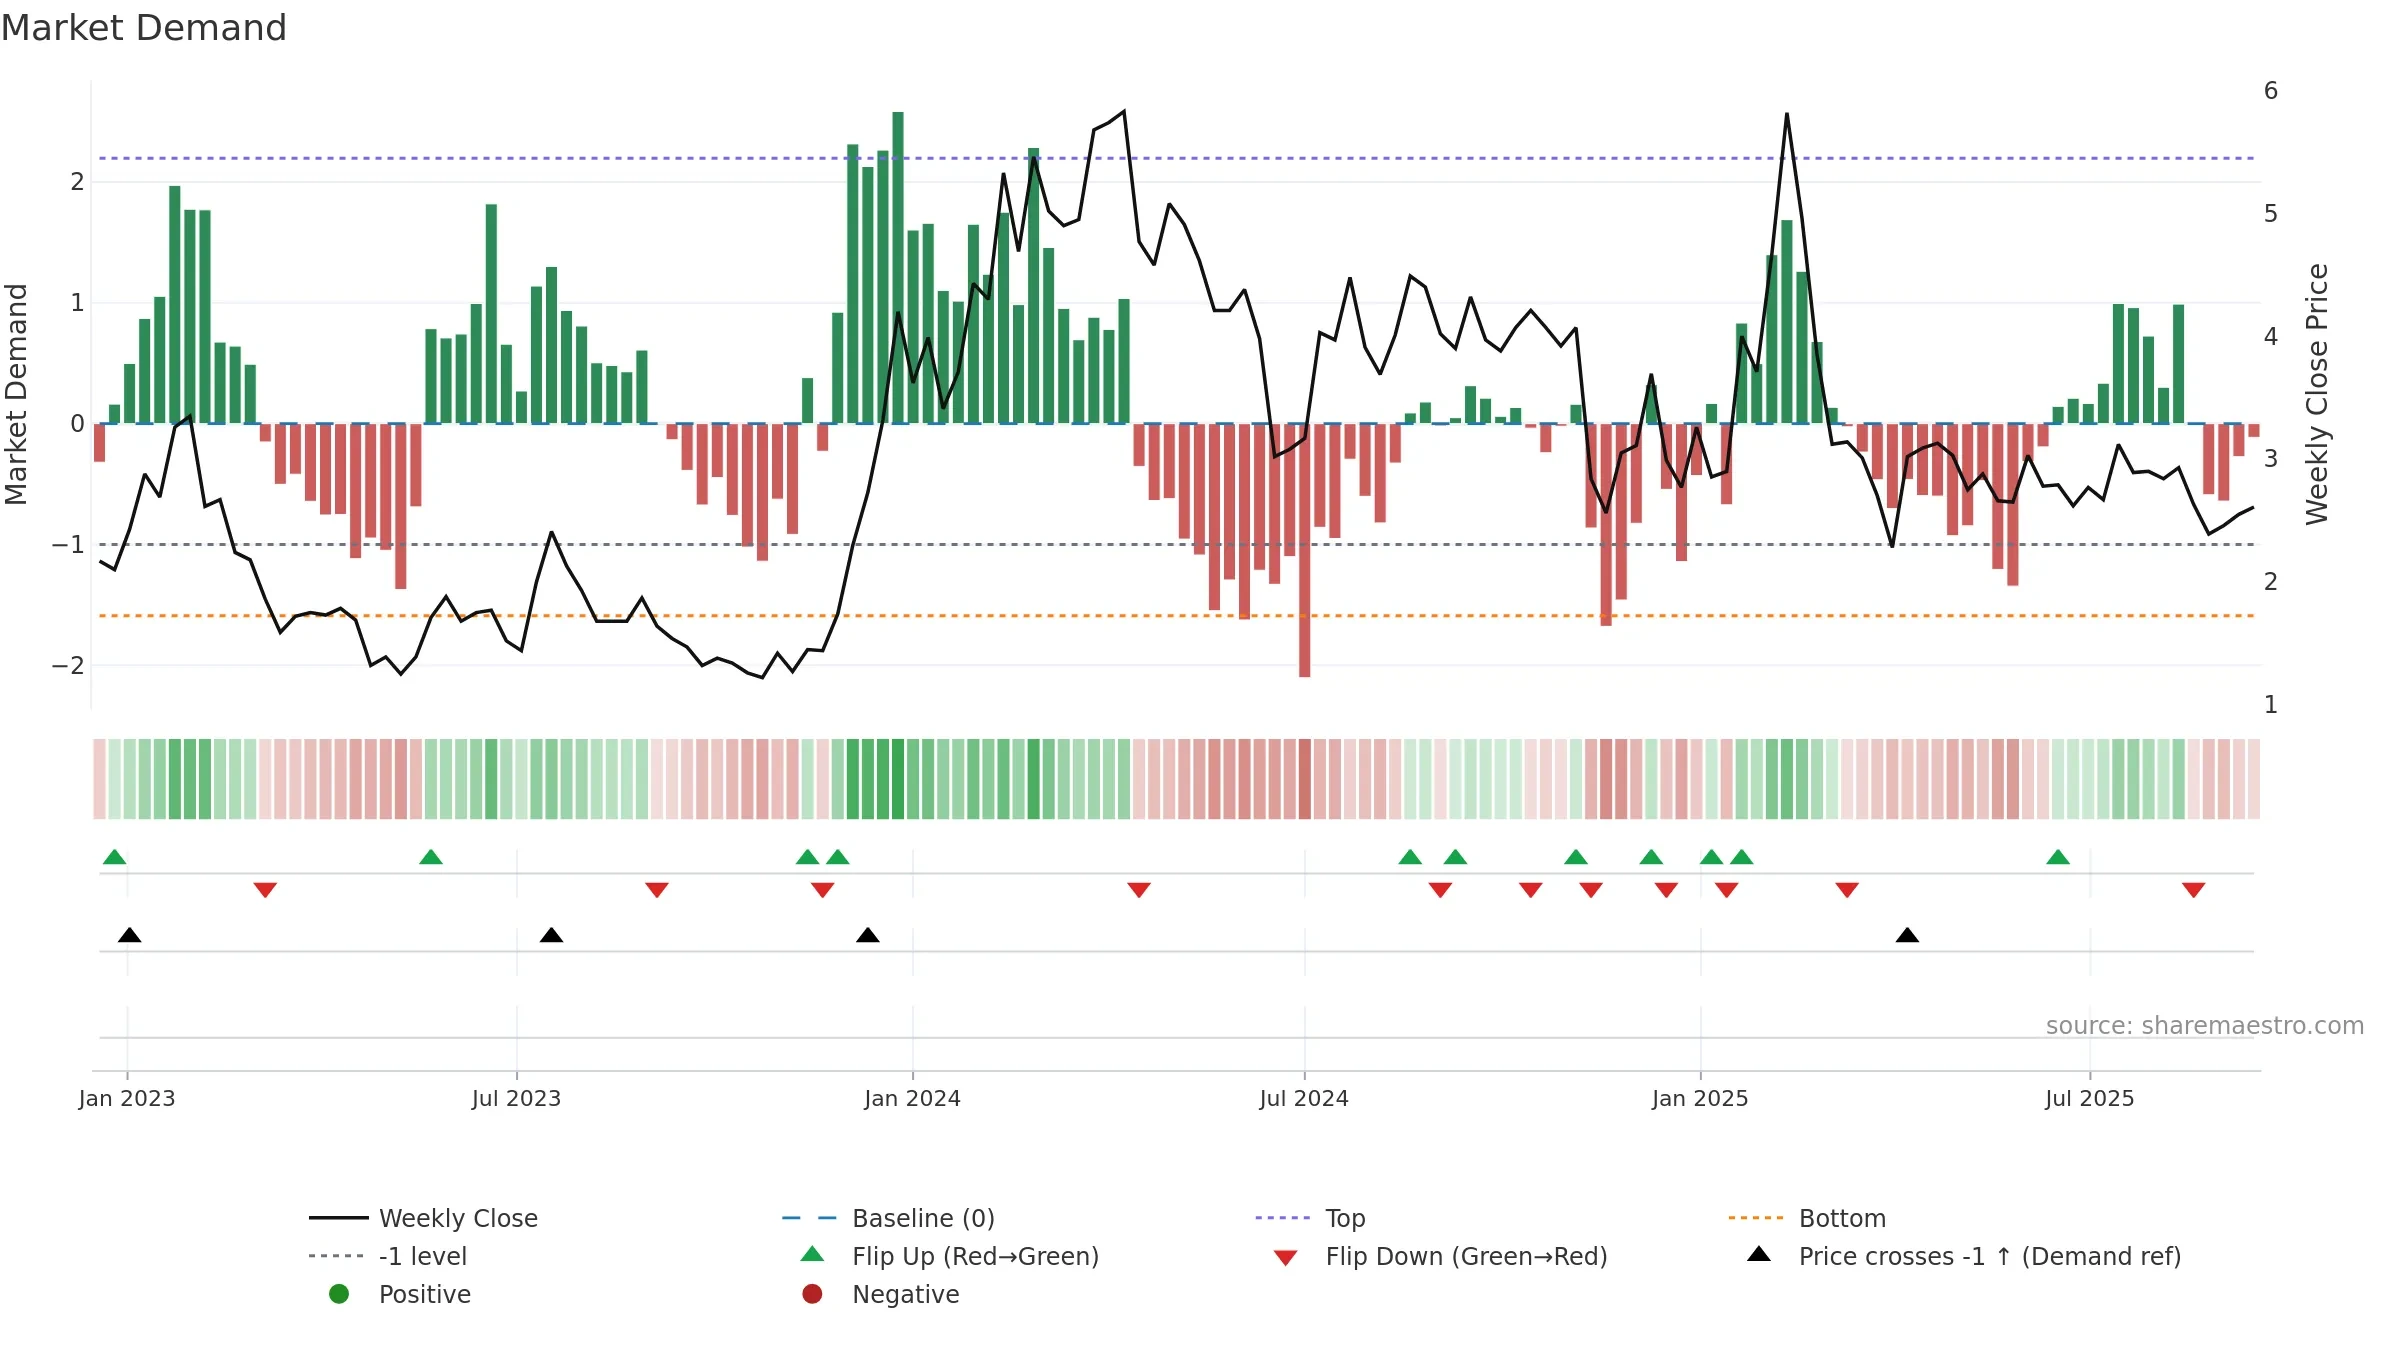This screenshot has height=1350, width=2400.
Task: Click the weekly close price peak in early 2025
Action: [1787, 114]
